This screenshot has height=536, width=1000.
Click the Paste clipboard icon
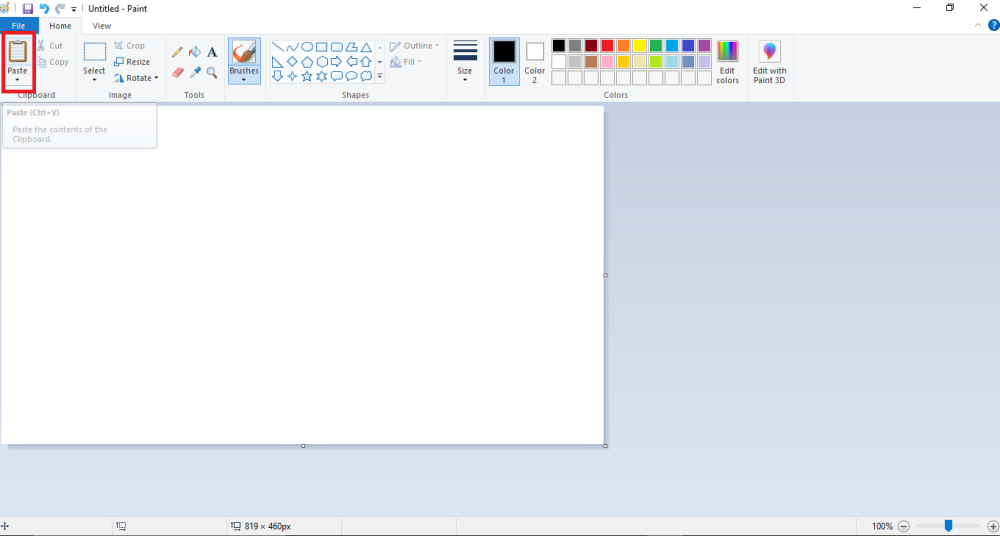(17, 51)
